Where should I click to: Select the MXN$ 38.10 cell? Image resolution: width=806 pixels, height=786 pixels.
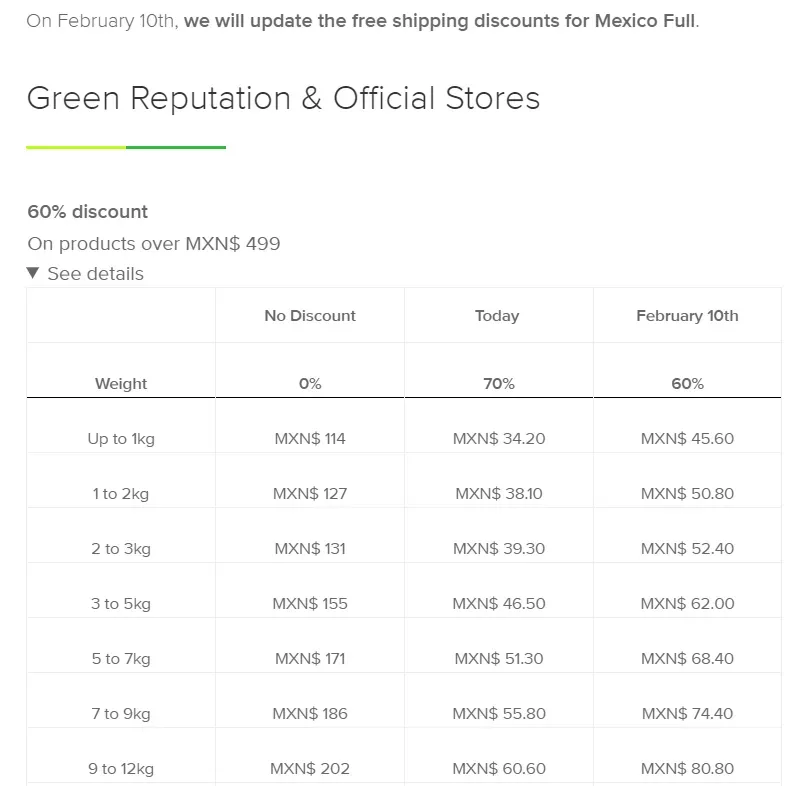(499, 493)
